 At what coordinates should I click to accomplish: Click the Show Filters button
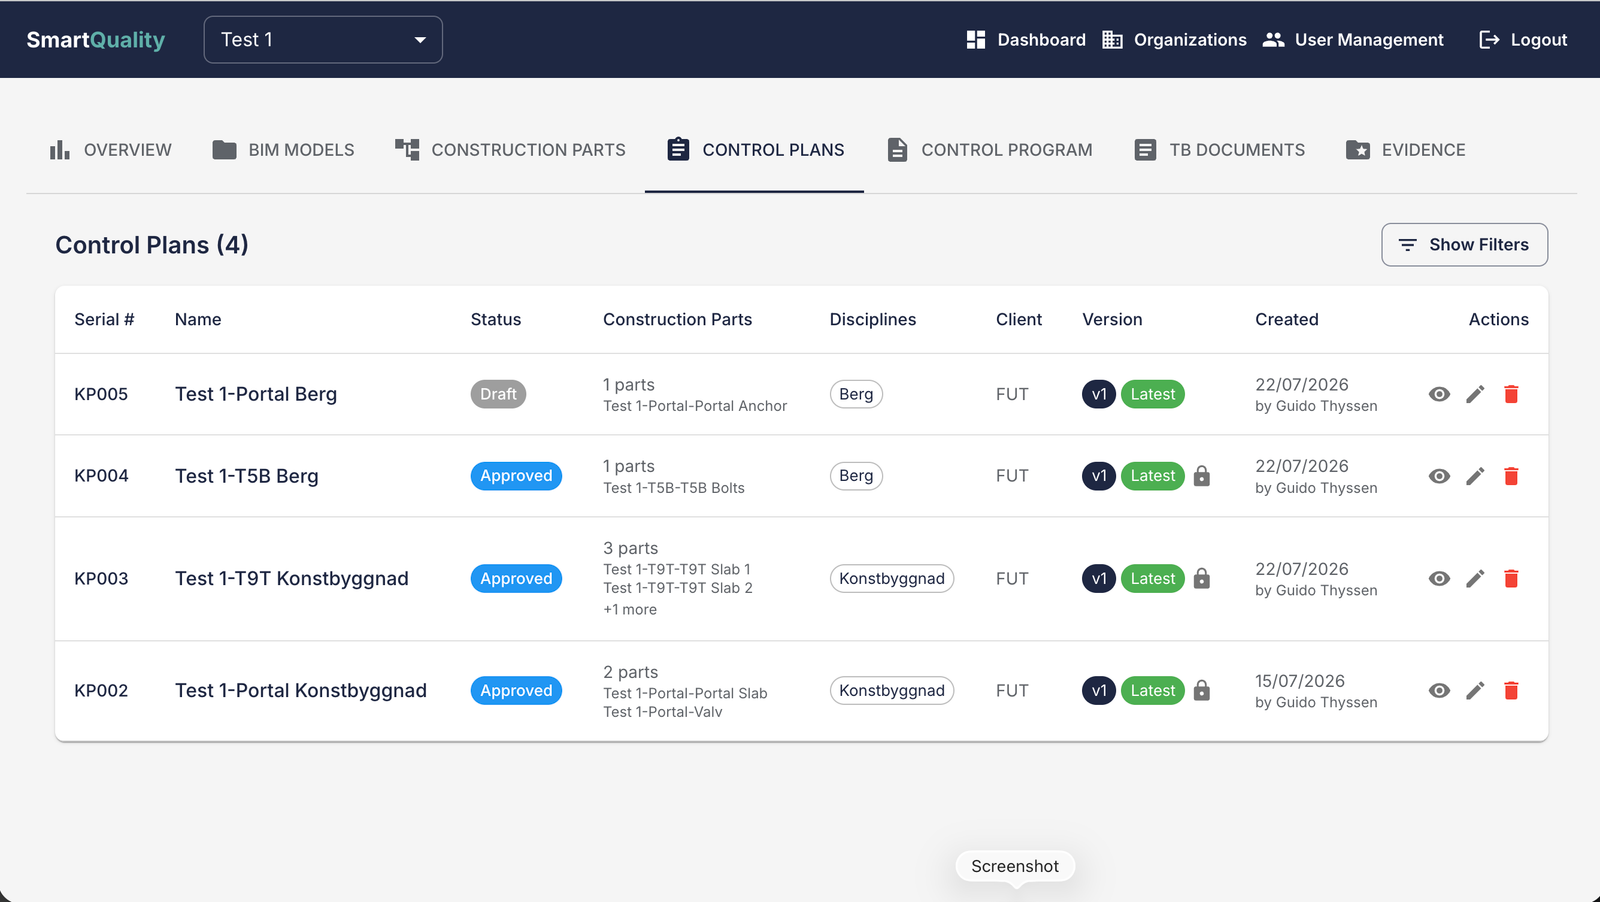(1464, 245)
